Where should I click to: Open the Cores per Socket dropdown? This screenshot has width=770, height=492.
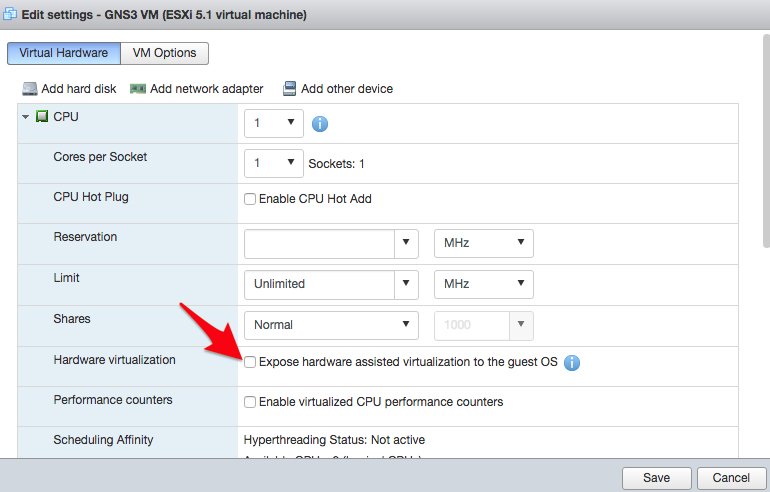point(274,164)
